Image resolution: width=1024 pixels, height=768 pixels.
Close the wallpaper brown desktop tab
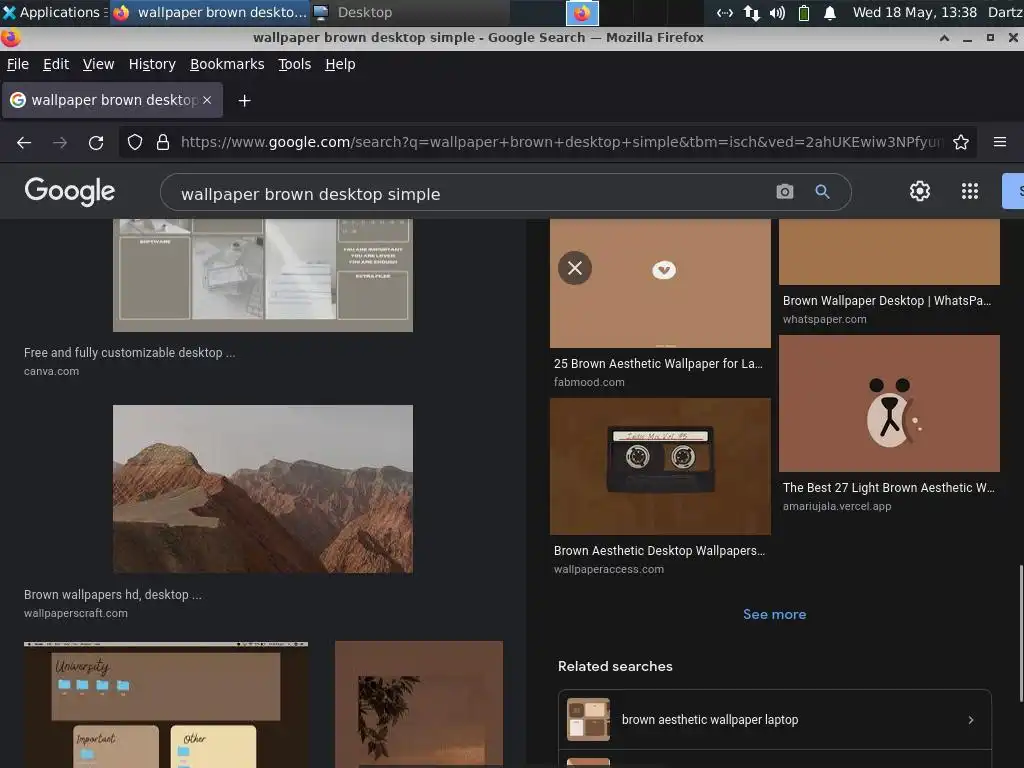click(207, 100)
